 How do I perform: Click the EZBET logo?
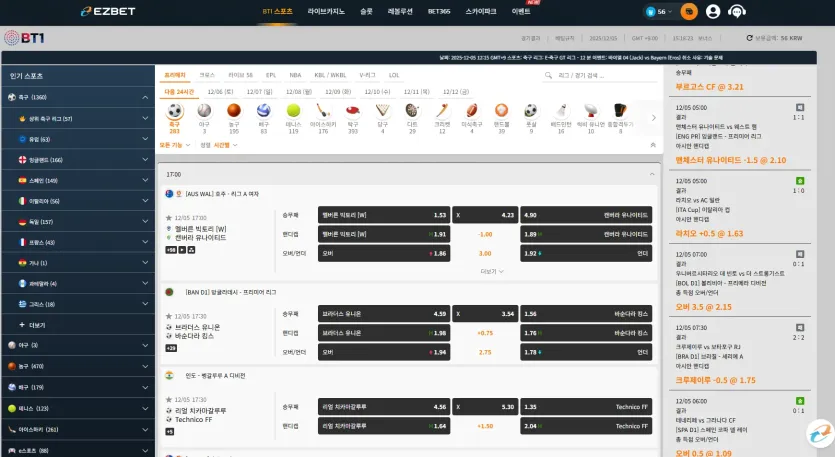pyautogui.click(x=108, y=11)
